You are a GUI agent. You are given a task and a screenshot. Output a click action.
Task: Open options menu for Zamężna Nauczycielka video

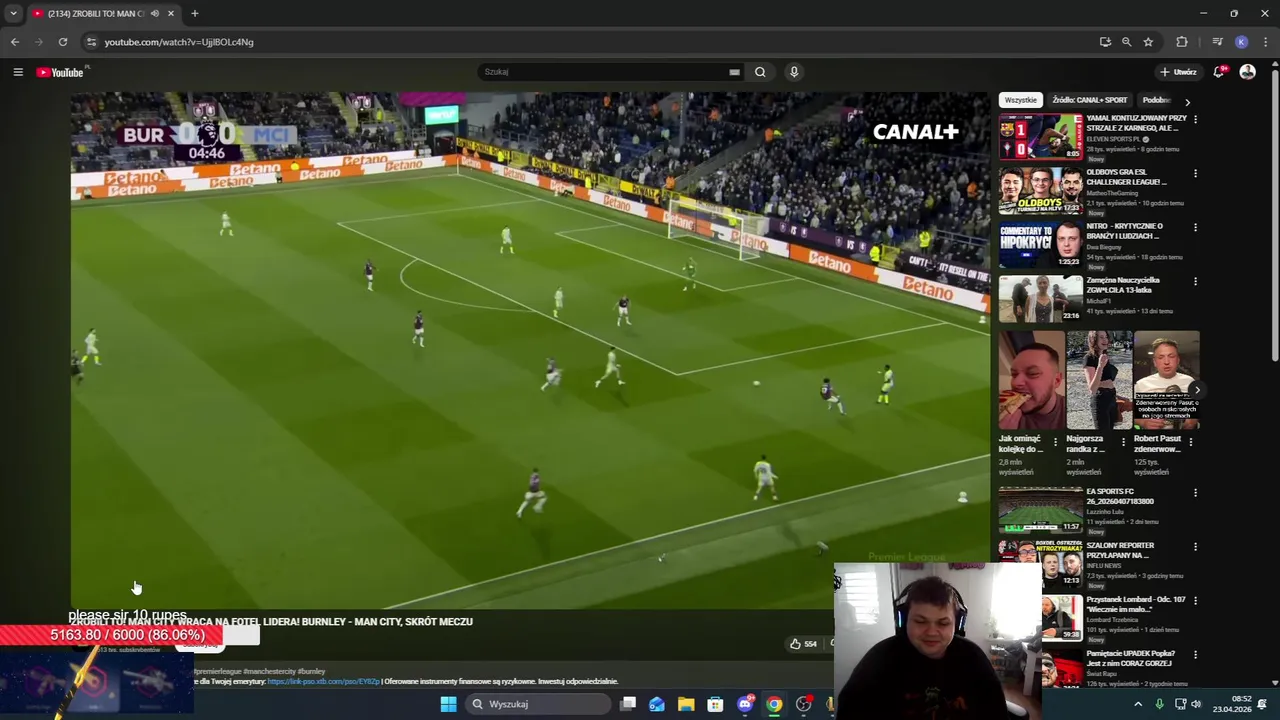(1195, 281)
